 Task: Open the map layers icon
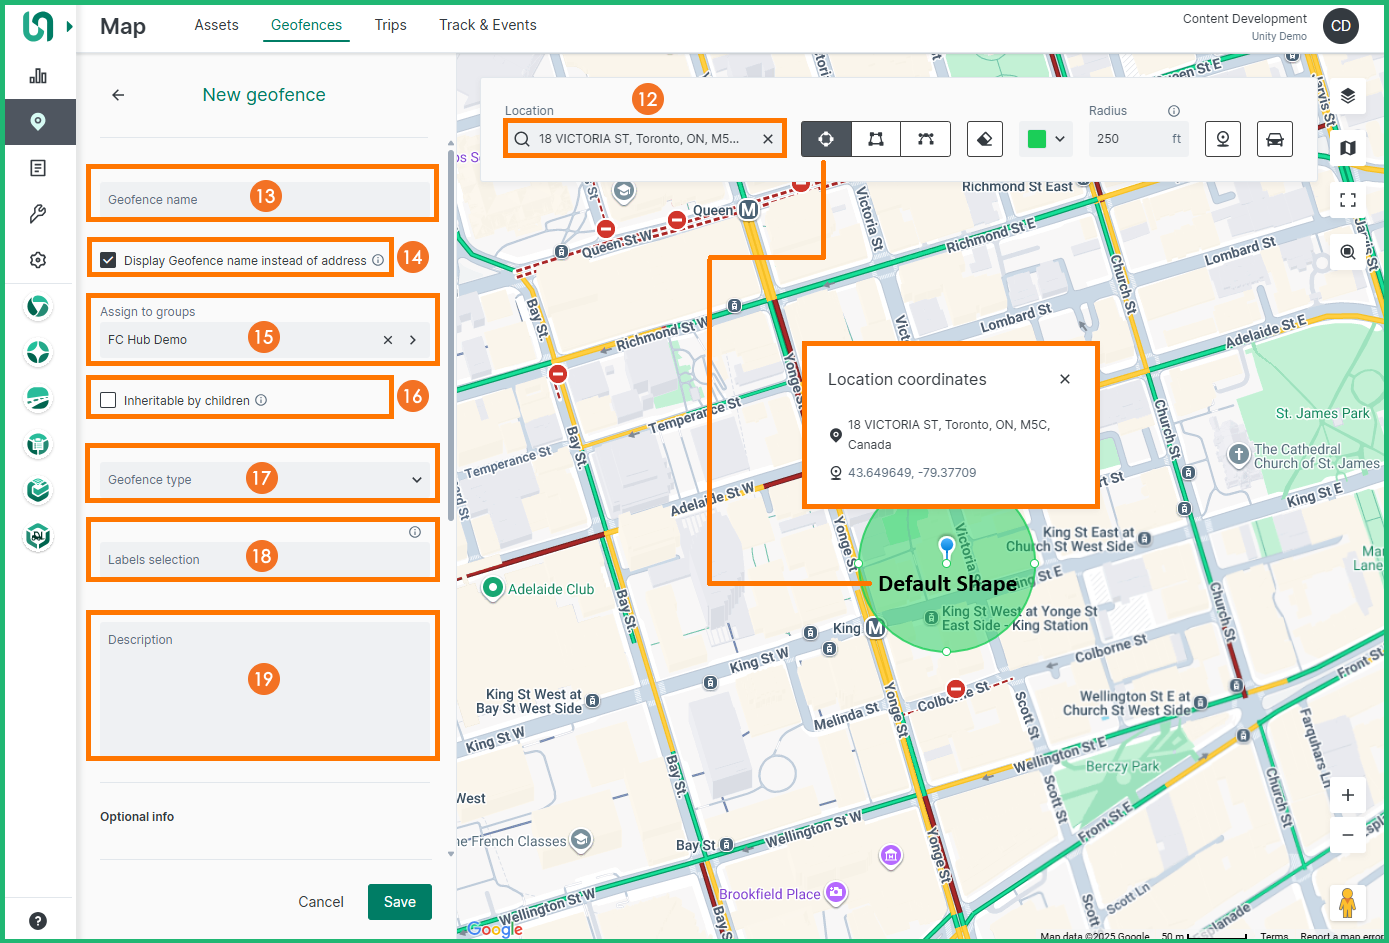[1348, 96]
